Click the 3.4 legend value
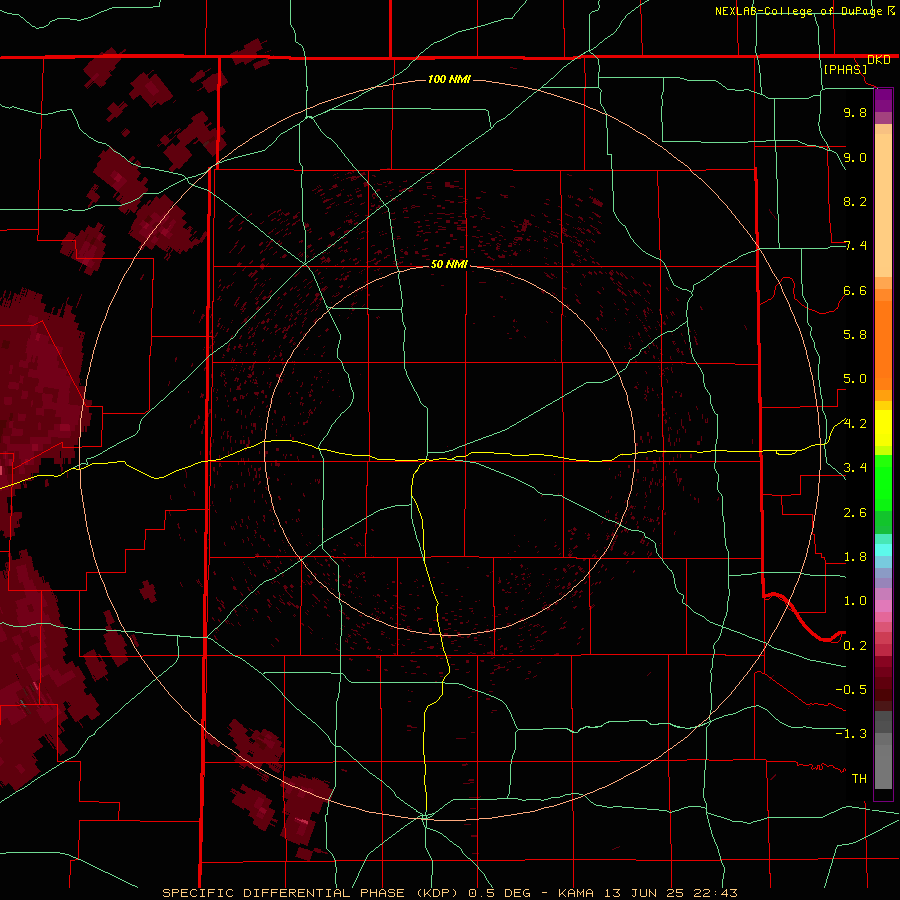Viewport: 900px width, 900px height. pos(855,468)
